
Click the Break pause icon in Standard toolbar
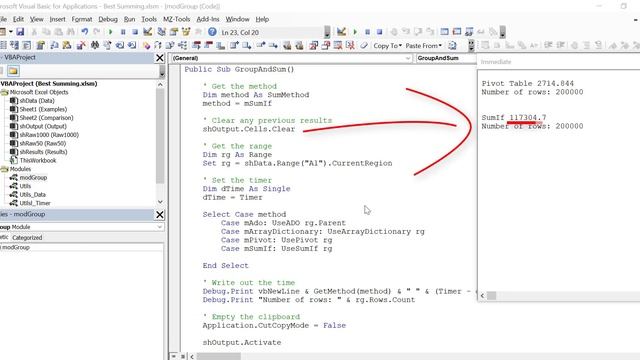[123, 32]
